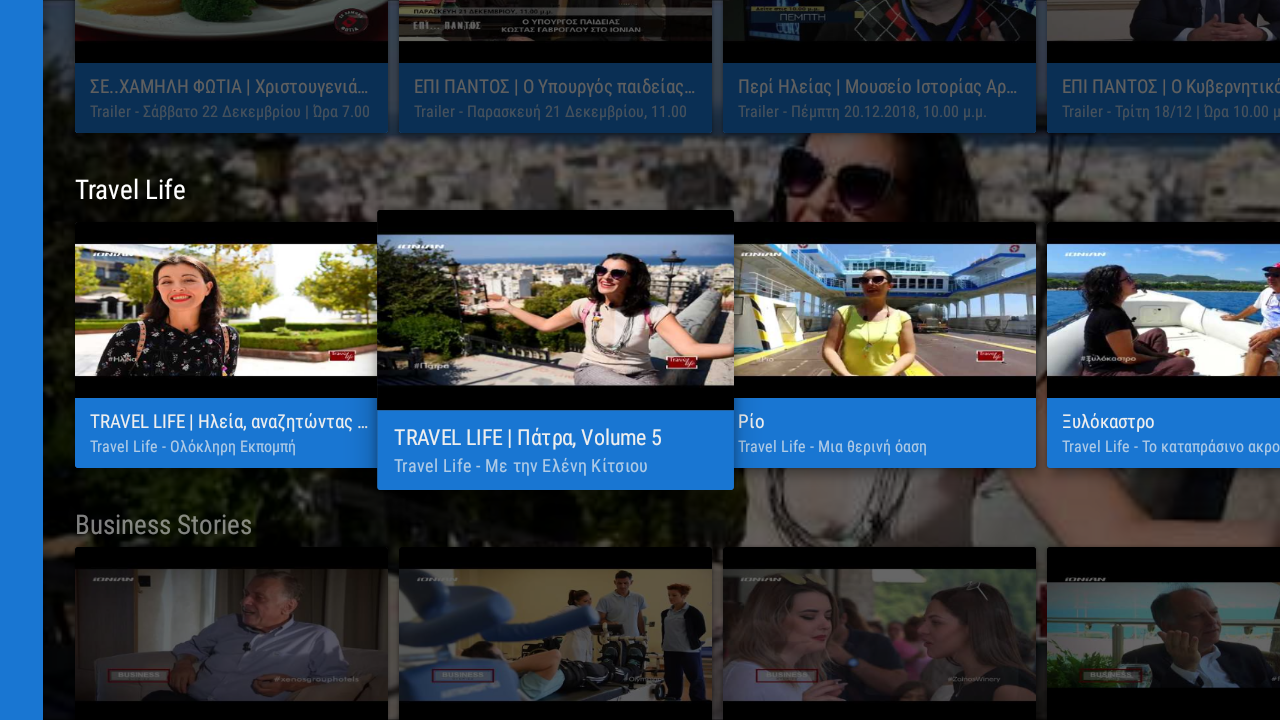1280x720 pixels.
Task: Select the Trailer Σάββατο 22 Δεκεμβρίου subtitle
Action: click(x=230, y=111)
